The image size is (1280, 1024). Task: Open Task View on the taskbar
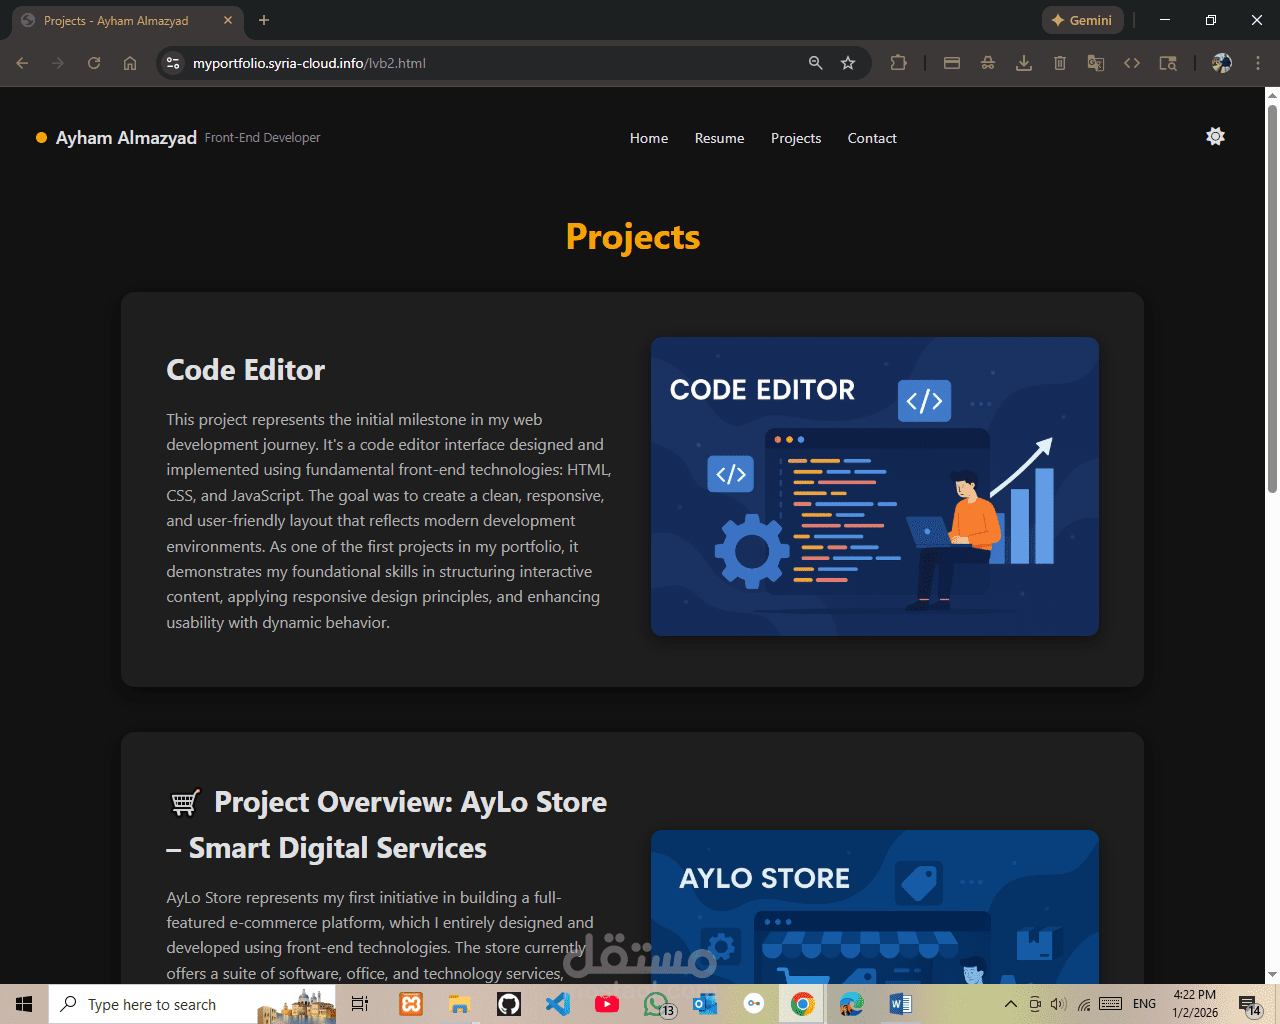360,1004
